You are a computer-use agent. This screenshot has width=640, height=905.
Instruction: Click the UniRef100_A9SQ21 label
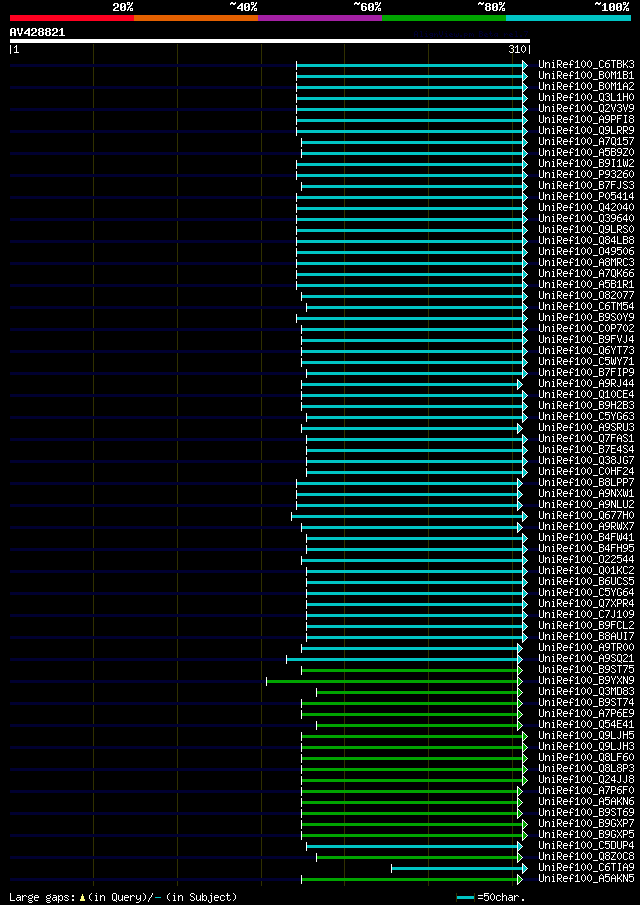coord(586,659)
